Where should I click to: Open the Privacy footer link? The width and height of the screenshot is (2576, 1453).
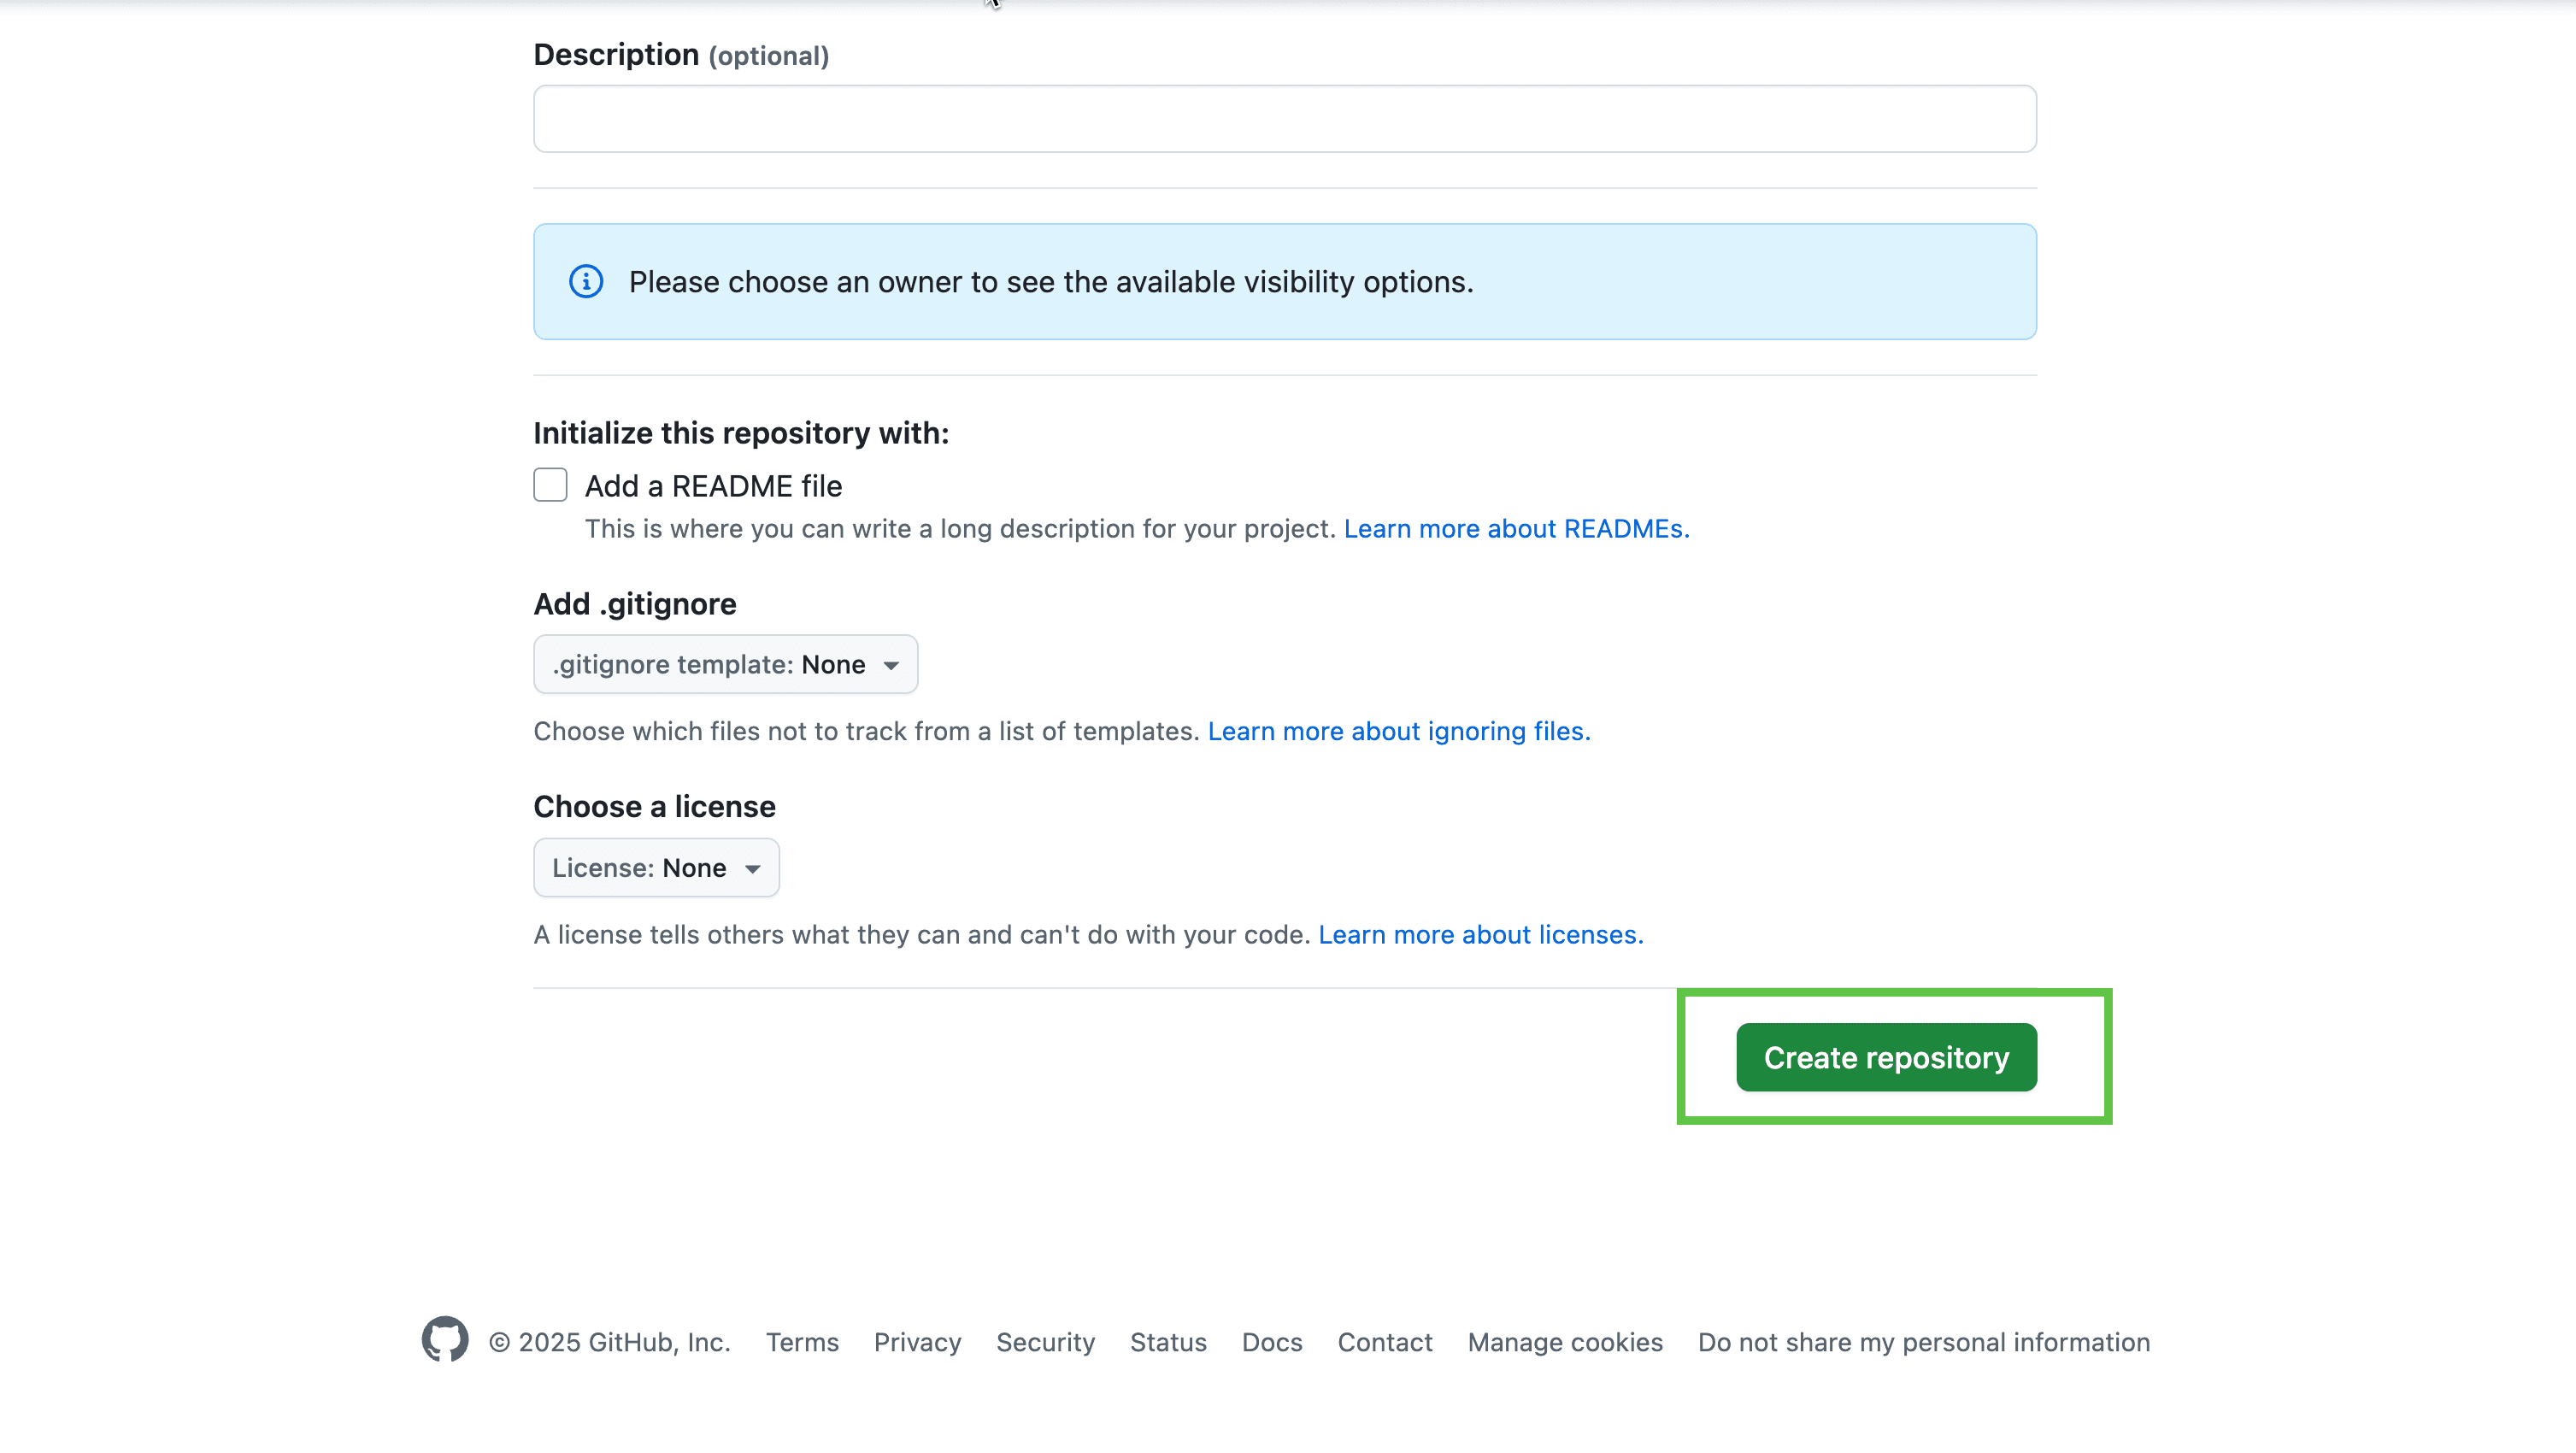[917, 1342]
